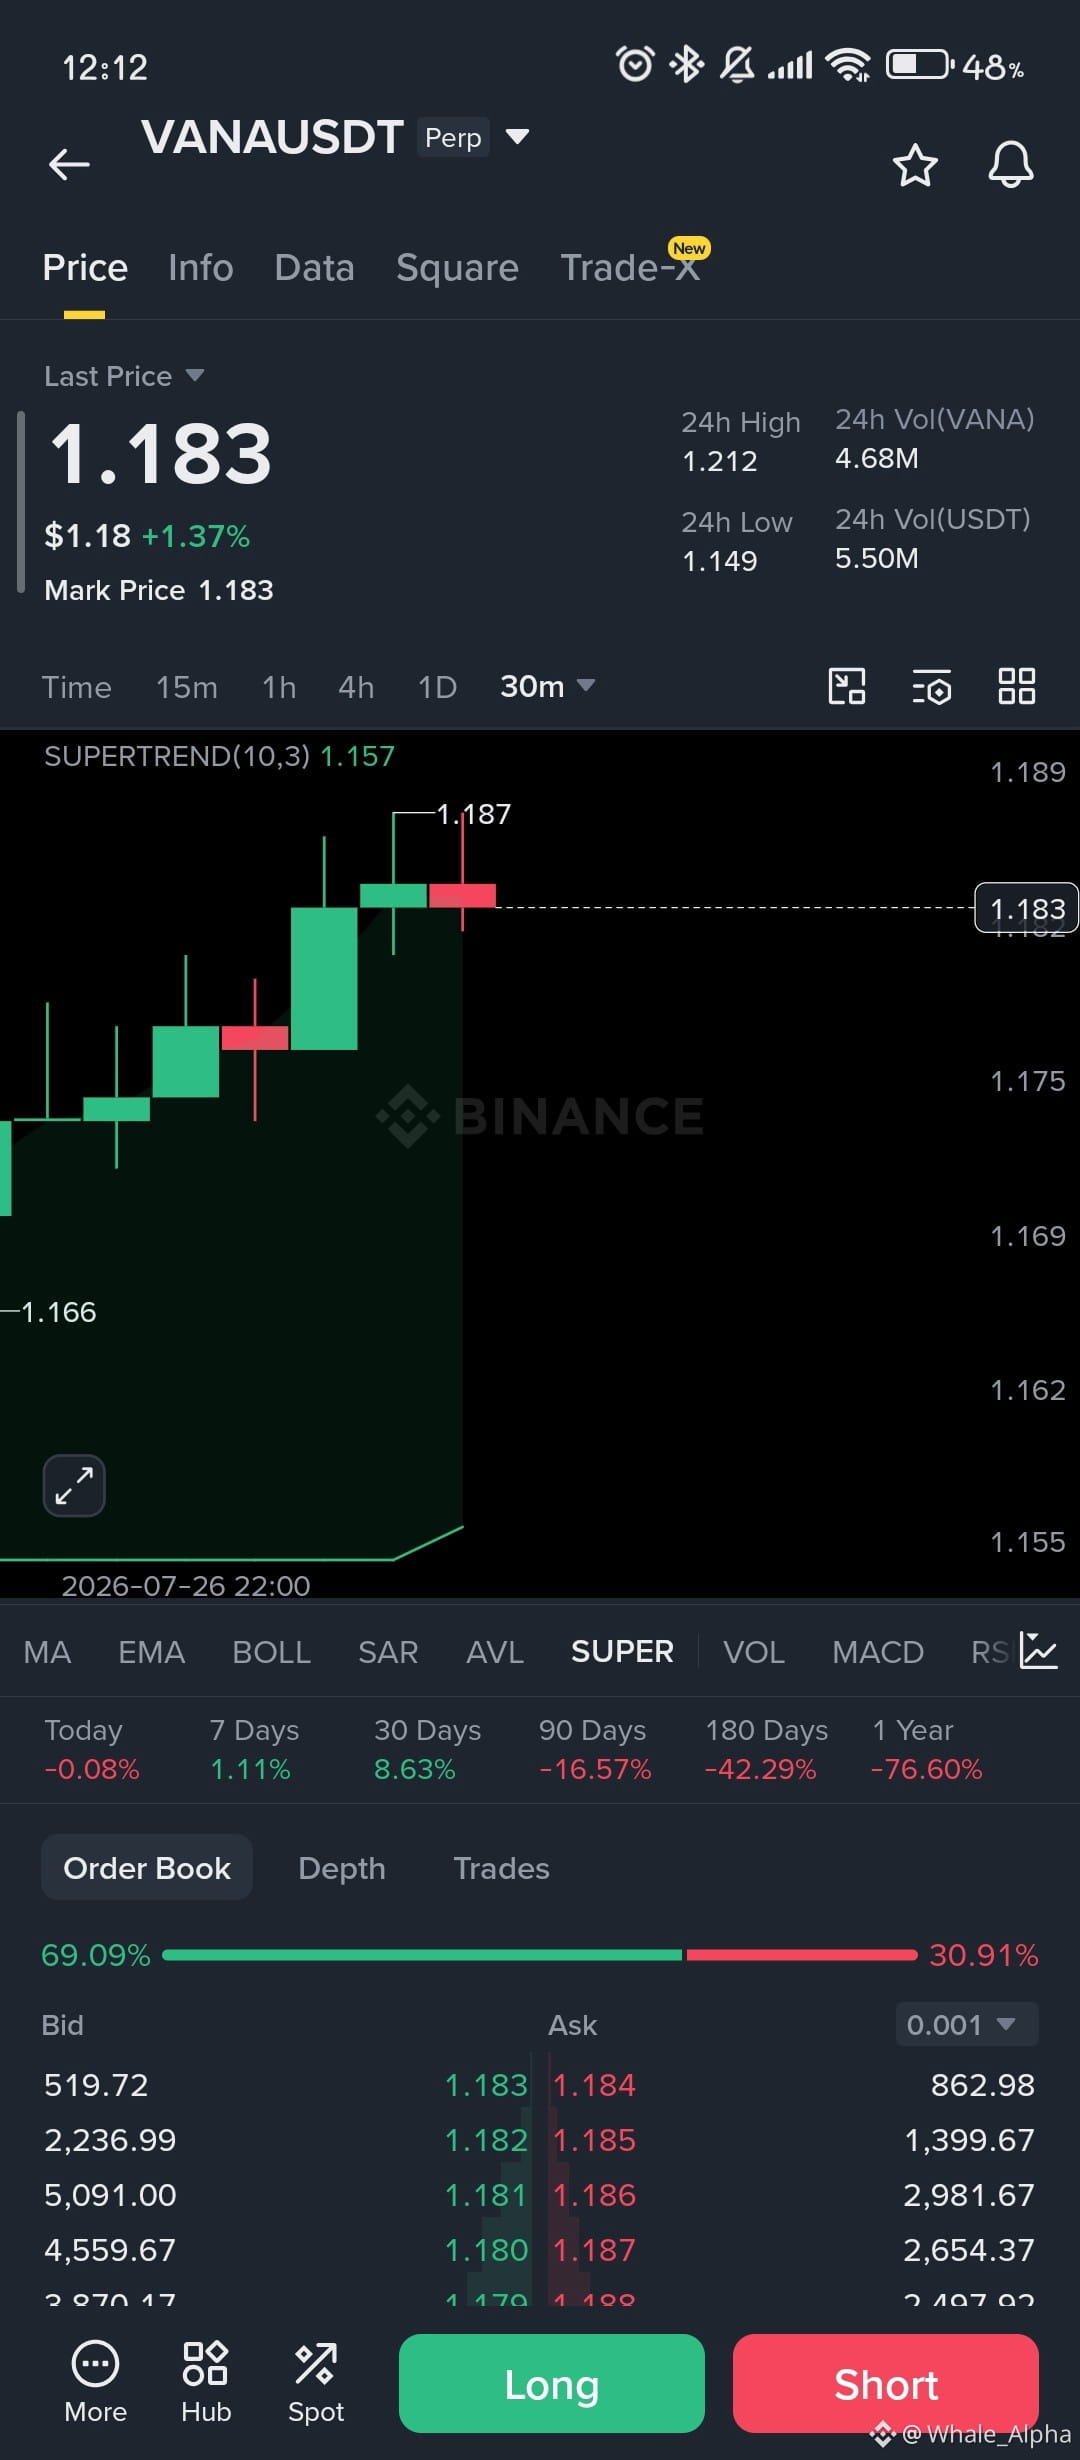Screen dimensions: 1080x2460
Task: Tap the alarm clock status icon
Action: (x=635, y=65)
